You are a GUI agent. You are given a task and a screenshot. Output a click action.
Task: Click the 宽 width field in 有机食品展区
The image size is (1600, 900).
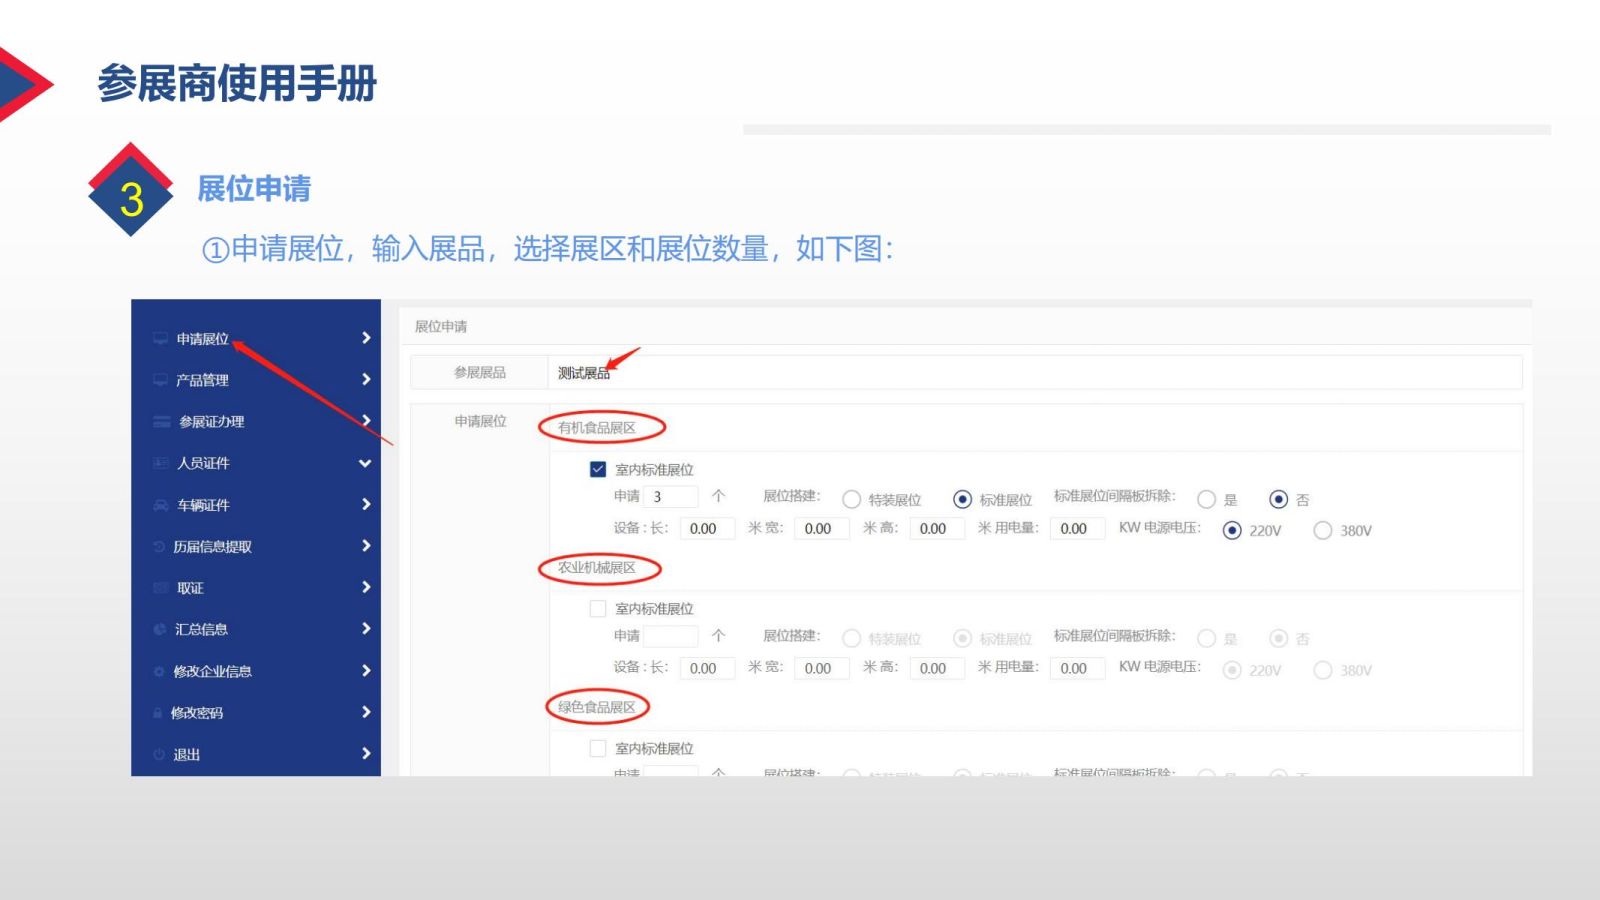(x=822, y=528)
